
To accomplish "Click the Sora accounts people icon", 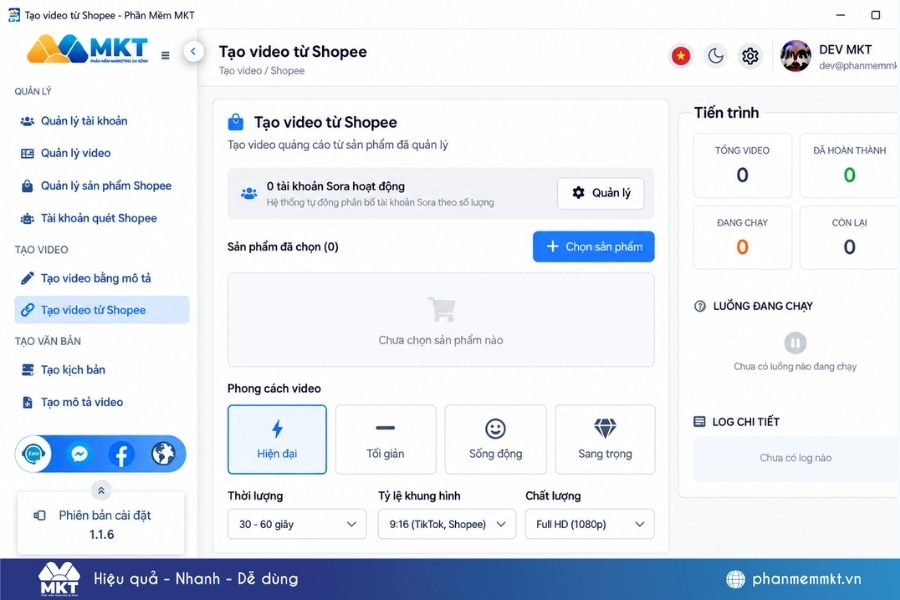I will (249, 193).
